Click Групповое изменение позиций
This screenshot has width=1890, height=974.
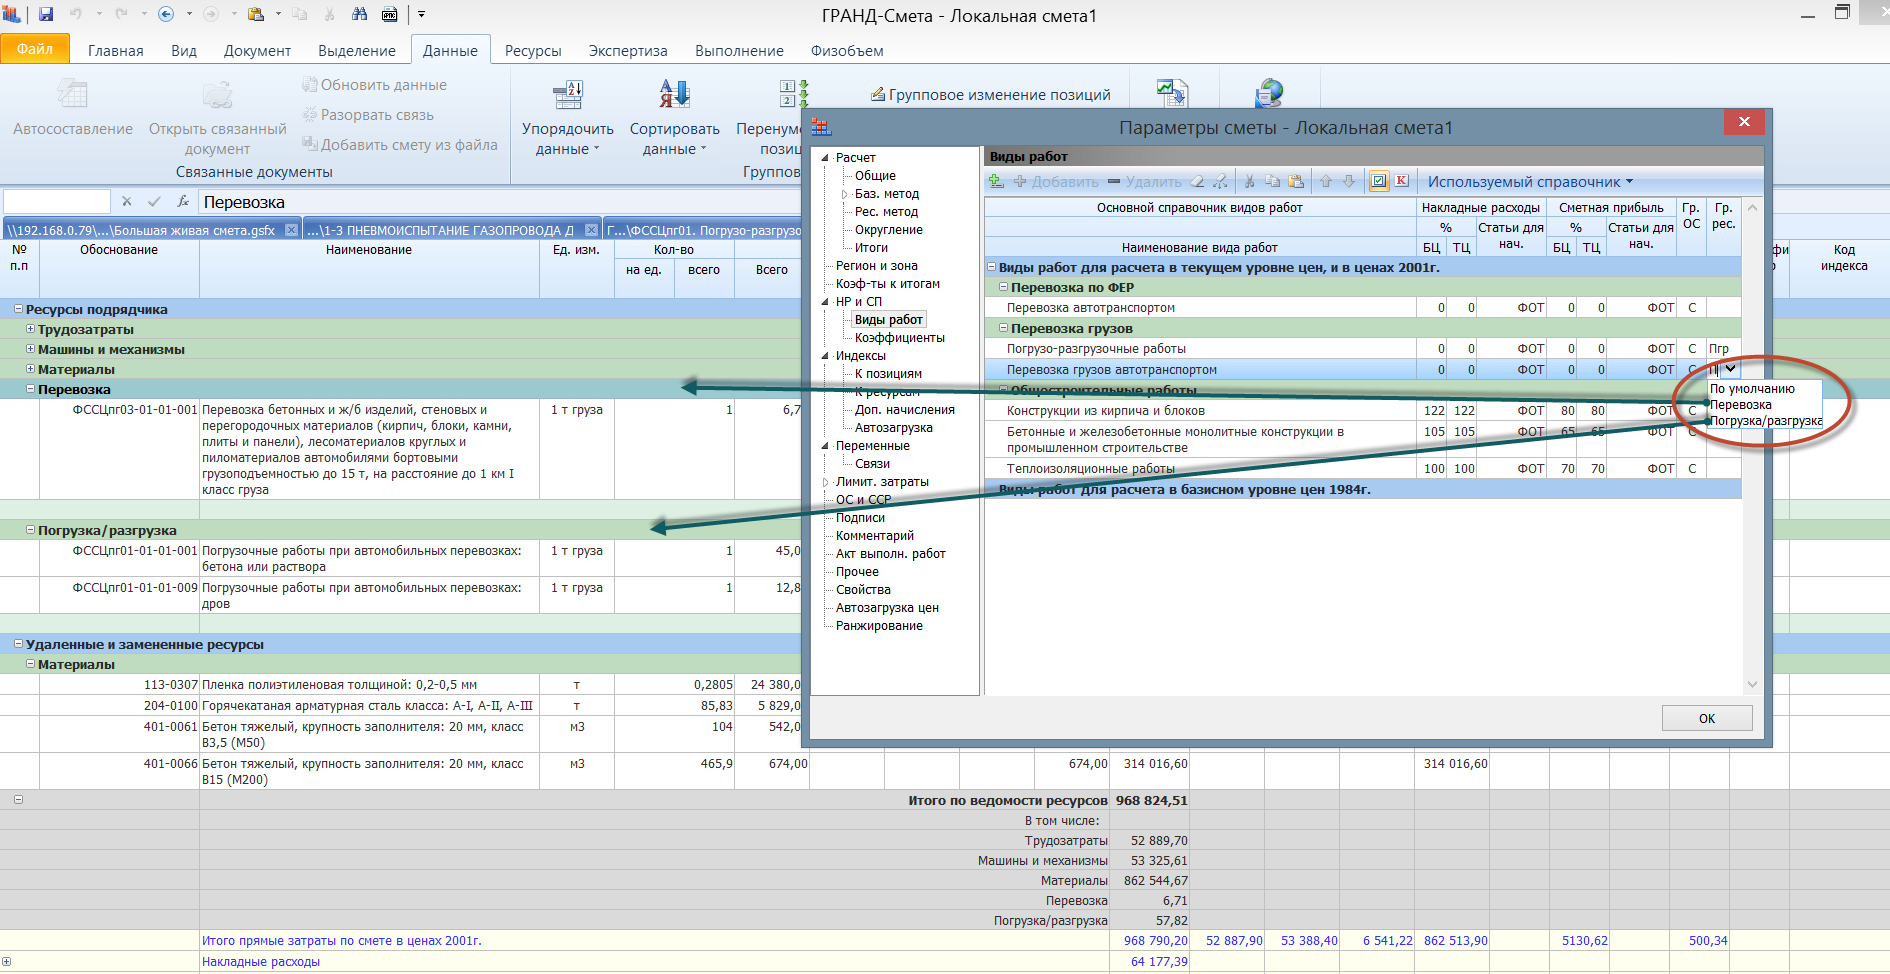click(x=990, y=94)
